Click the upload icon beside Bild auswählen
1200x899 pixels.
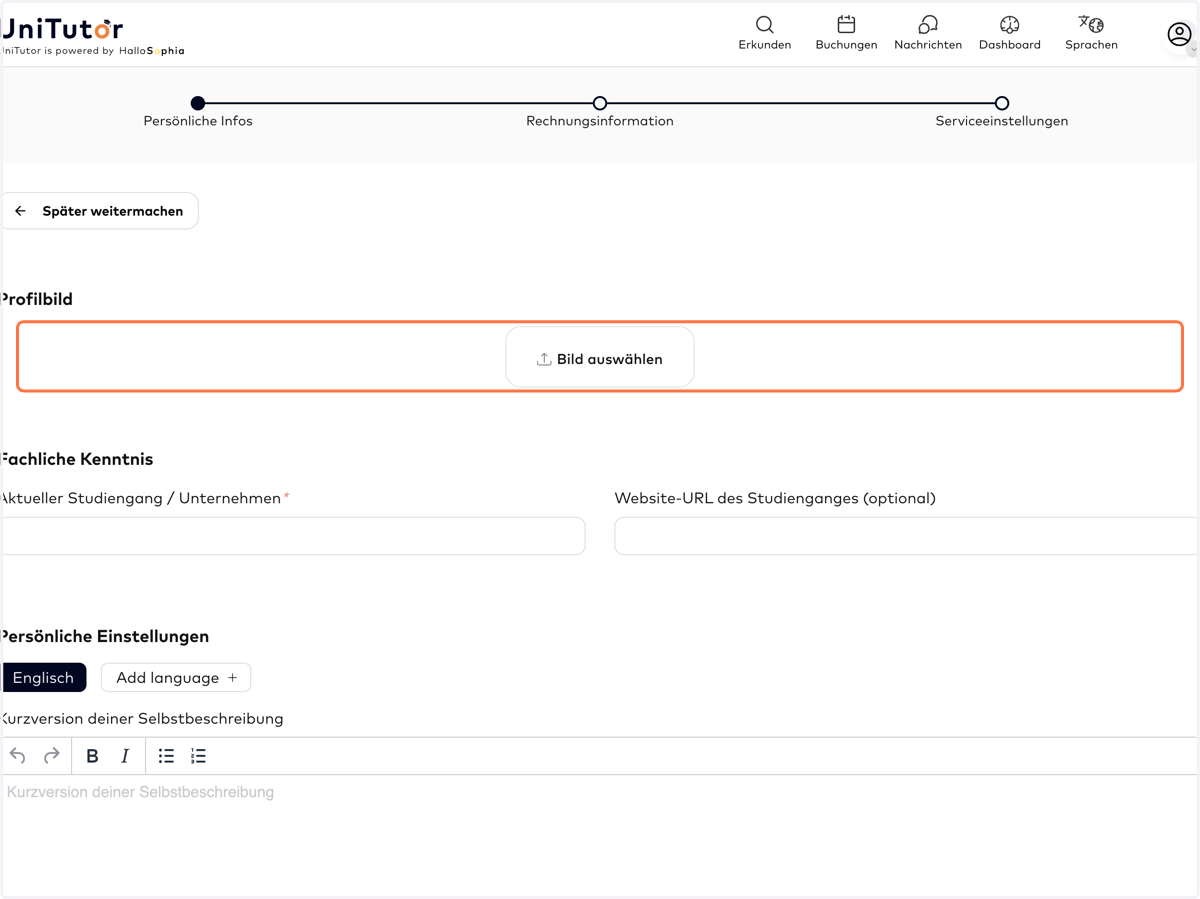click(544, 359)
